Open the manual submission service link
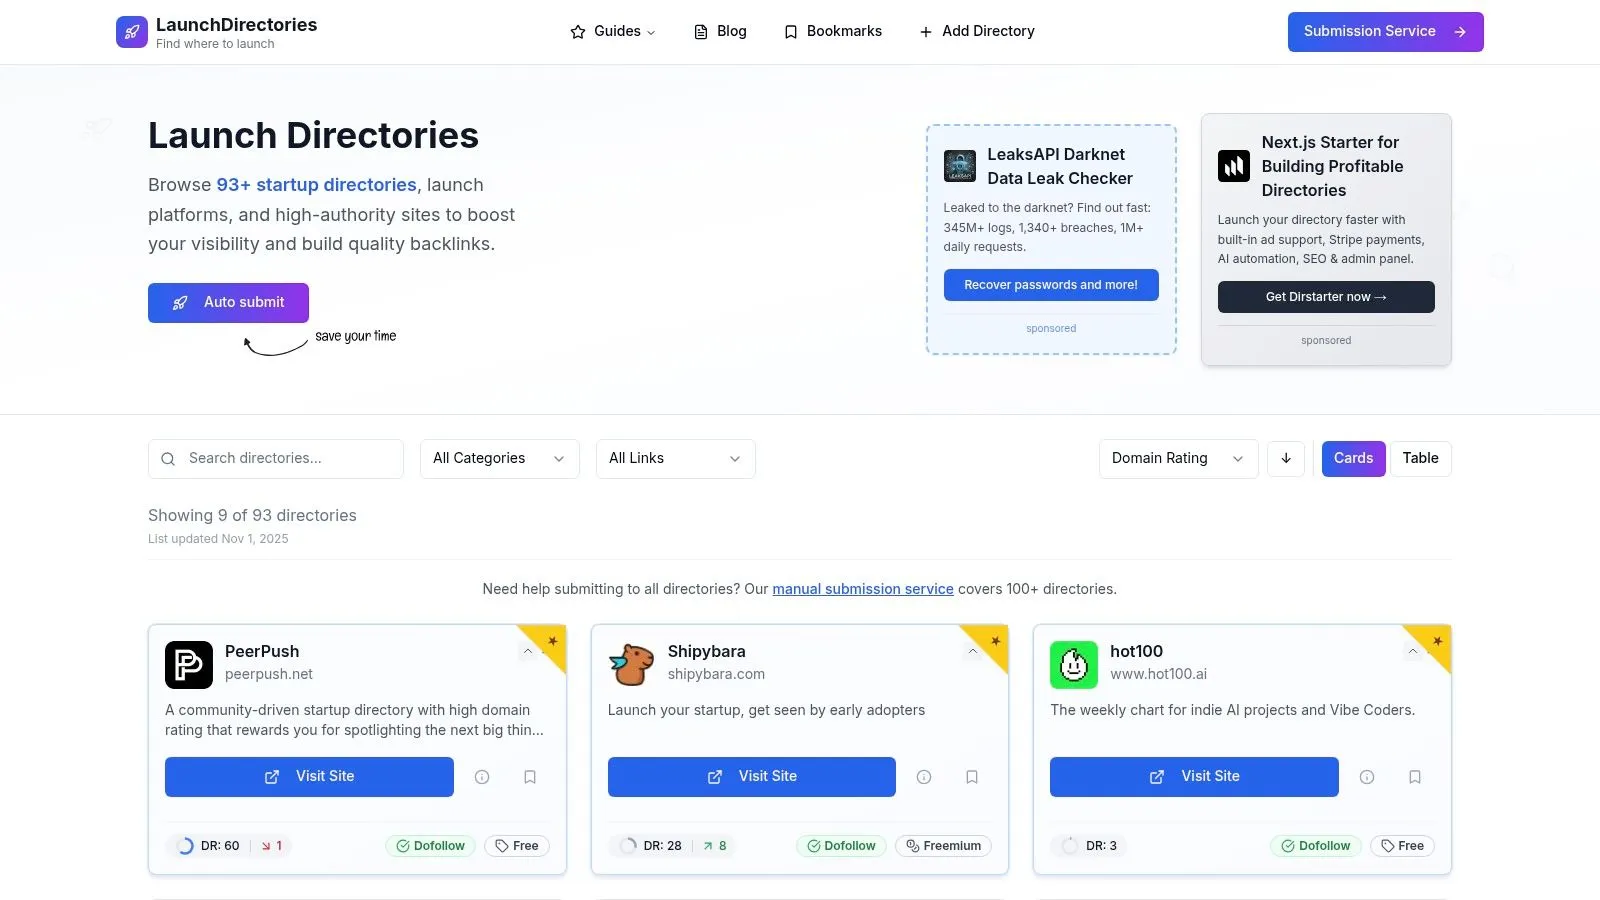1600x900 pixels. click(x=862, y=589)
